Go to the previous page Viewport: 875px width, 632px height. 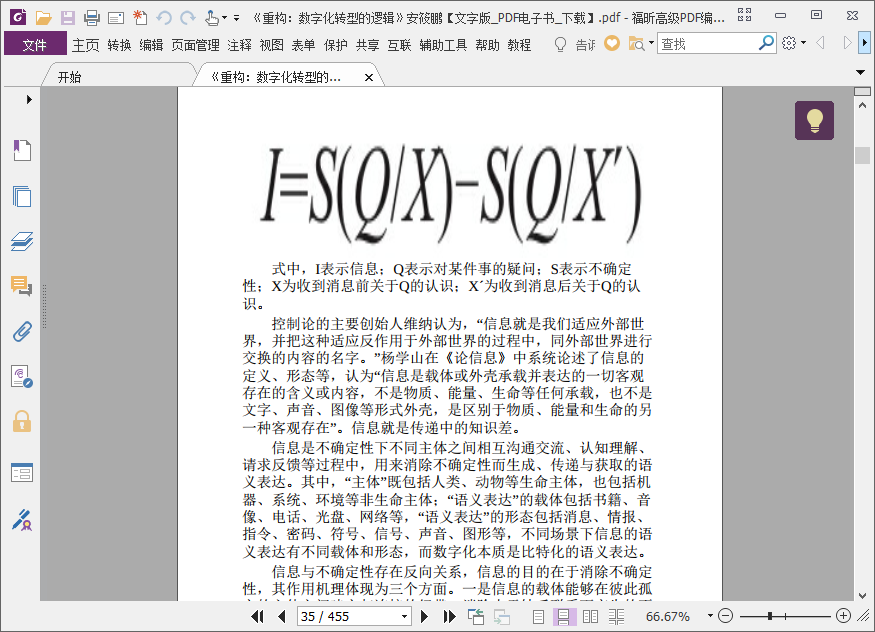pyautogui.click(x=282, y=616)
